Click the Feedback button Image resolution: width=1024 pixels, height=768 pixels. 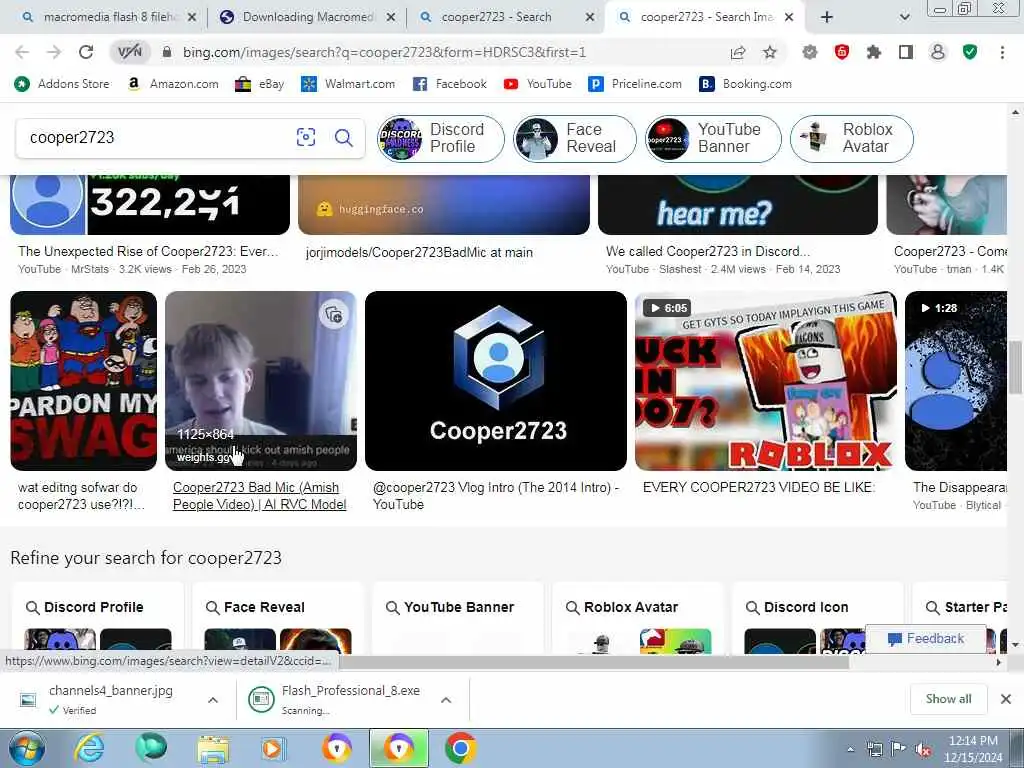tap(926, 639)
